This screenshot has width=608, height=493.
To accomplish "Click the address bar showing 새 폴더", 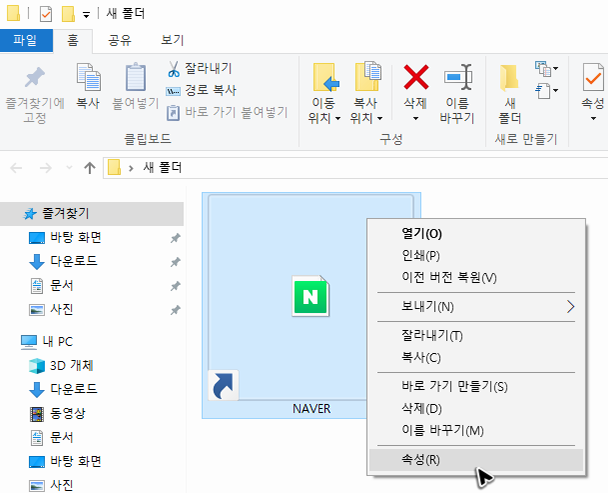I will (x=355, y=168).
